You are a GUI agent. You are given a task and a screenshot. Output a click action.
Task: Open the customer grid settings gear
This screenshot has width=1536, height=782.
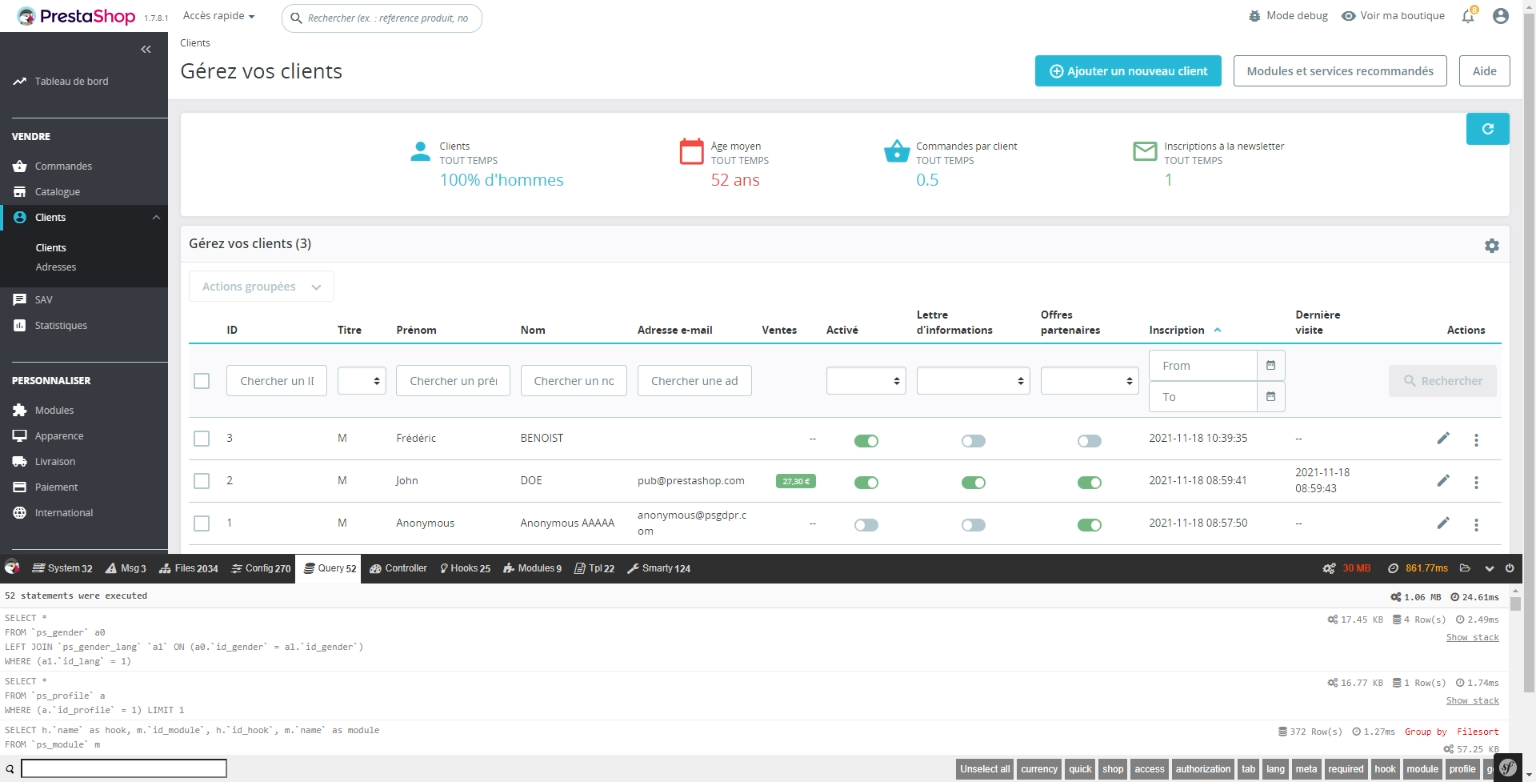1491,246
